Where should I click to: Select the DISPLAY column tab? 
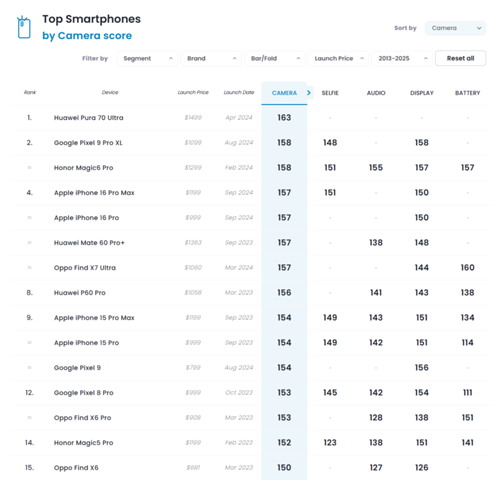(x=422, y=93)
